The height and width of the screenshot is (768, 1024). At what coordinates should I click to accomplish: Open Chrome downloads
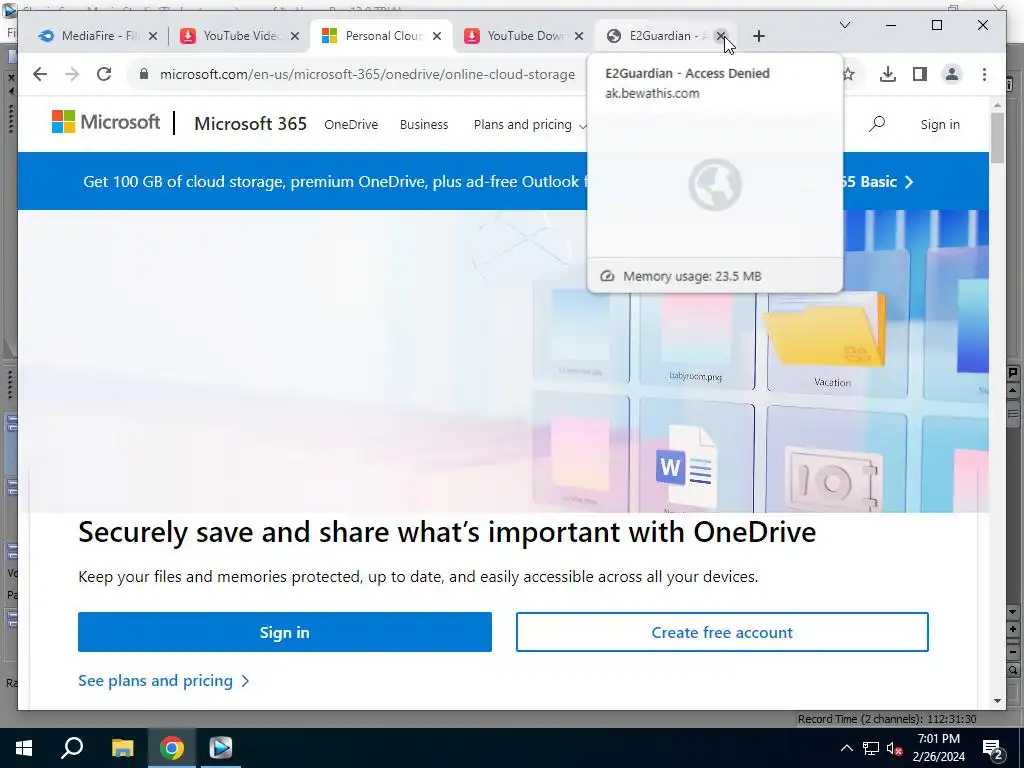888,74
